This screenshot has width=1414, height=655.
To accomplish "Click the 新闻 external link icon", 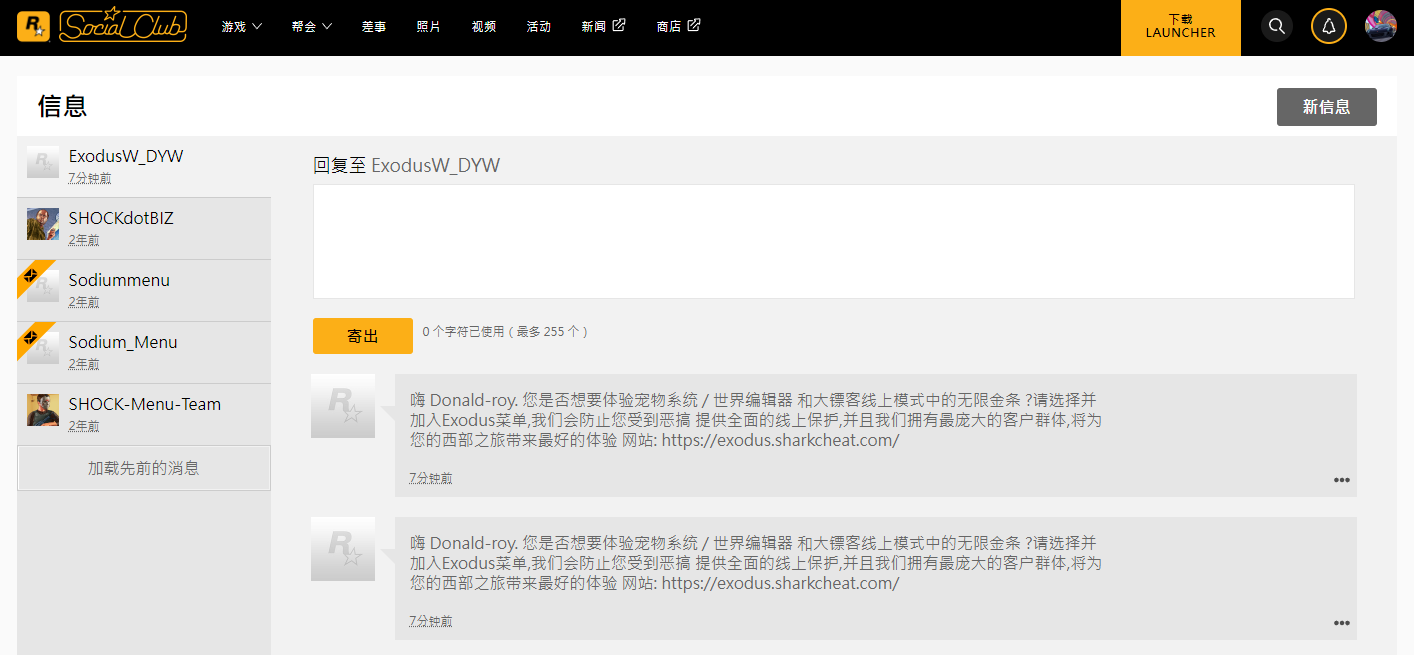I will click(x=619, y=25).
